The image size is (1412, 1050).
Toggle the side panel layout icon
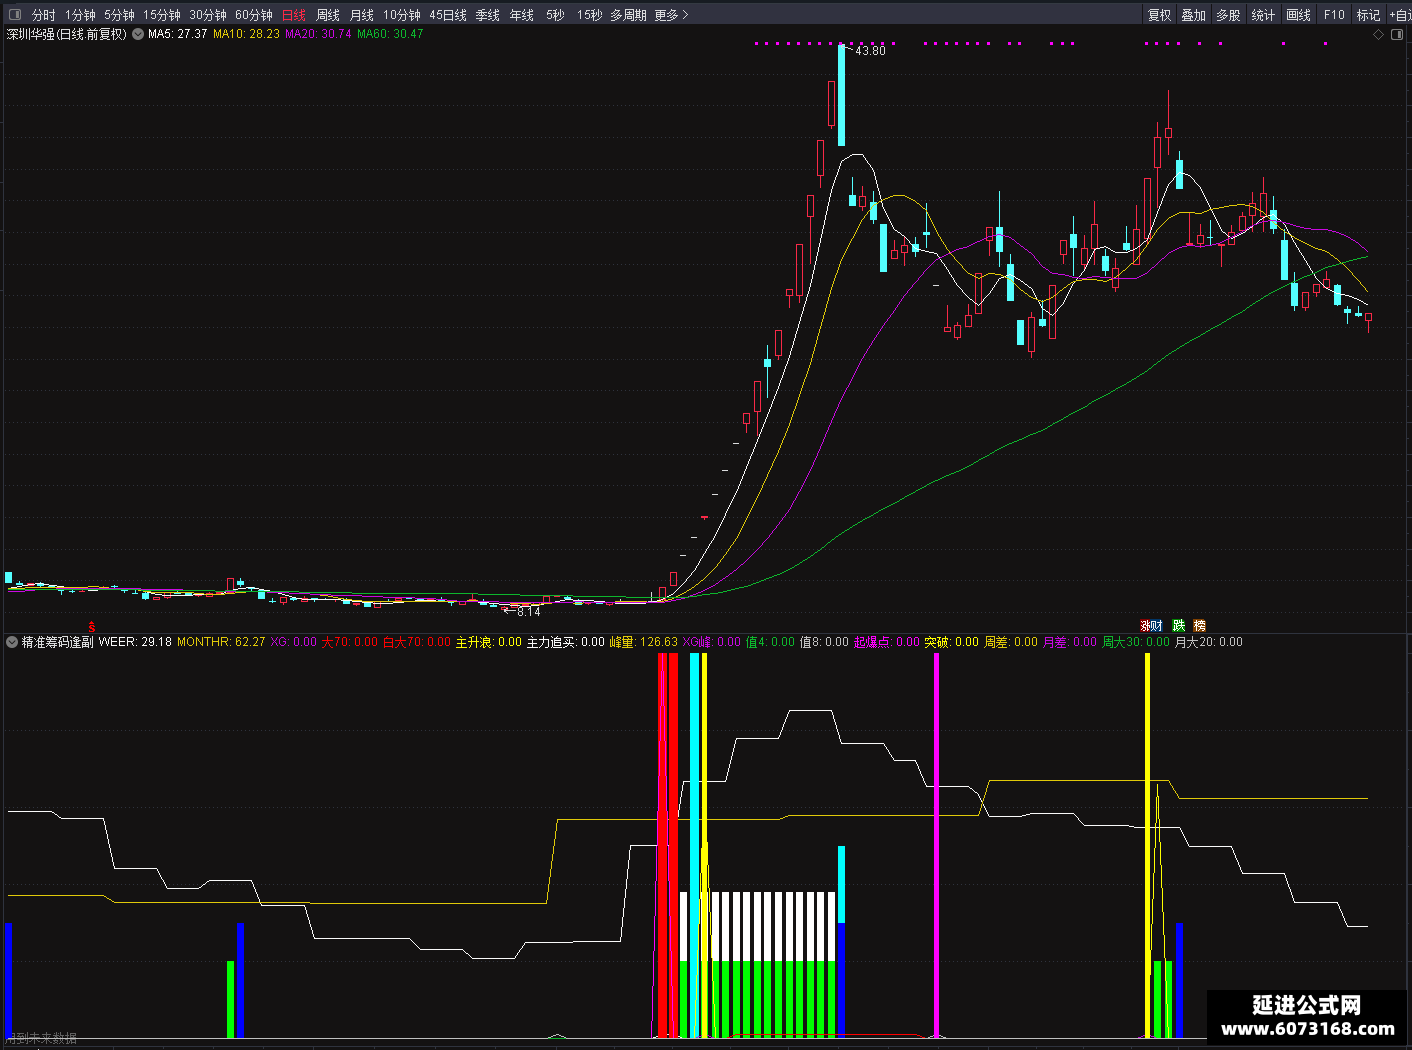pos(1397,34)
